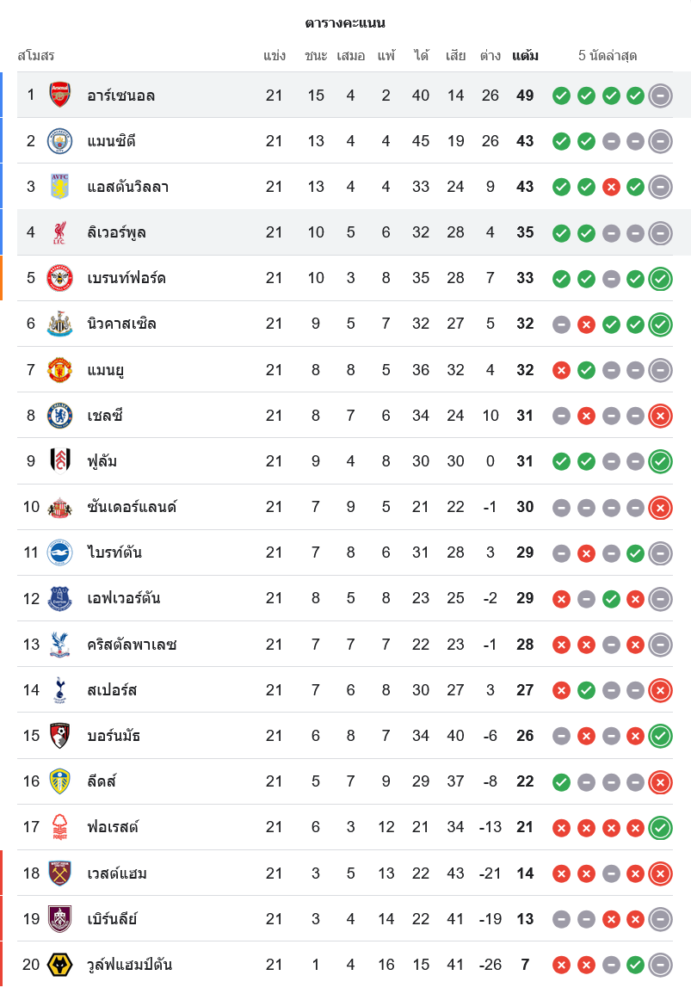Open the แมนยู team link

click(106, 370)
